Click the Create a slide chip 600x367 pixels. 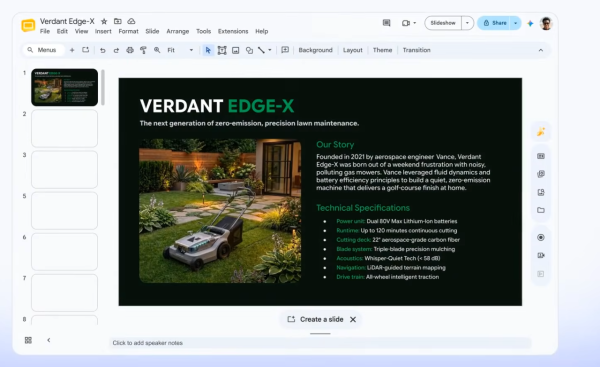click(x=316, y=320)
